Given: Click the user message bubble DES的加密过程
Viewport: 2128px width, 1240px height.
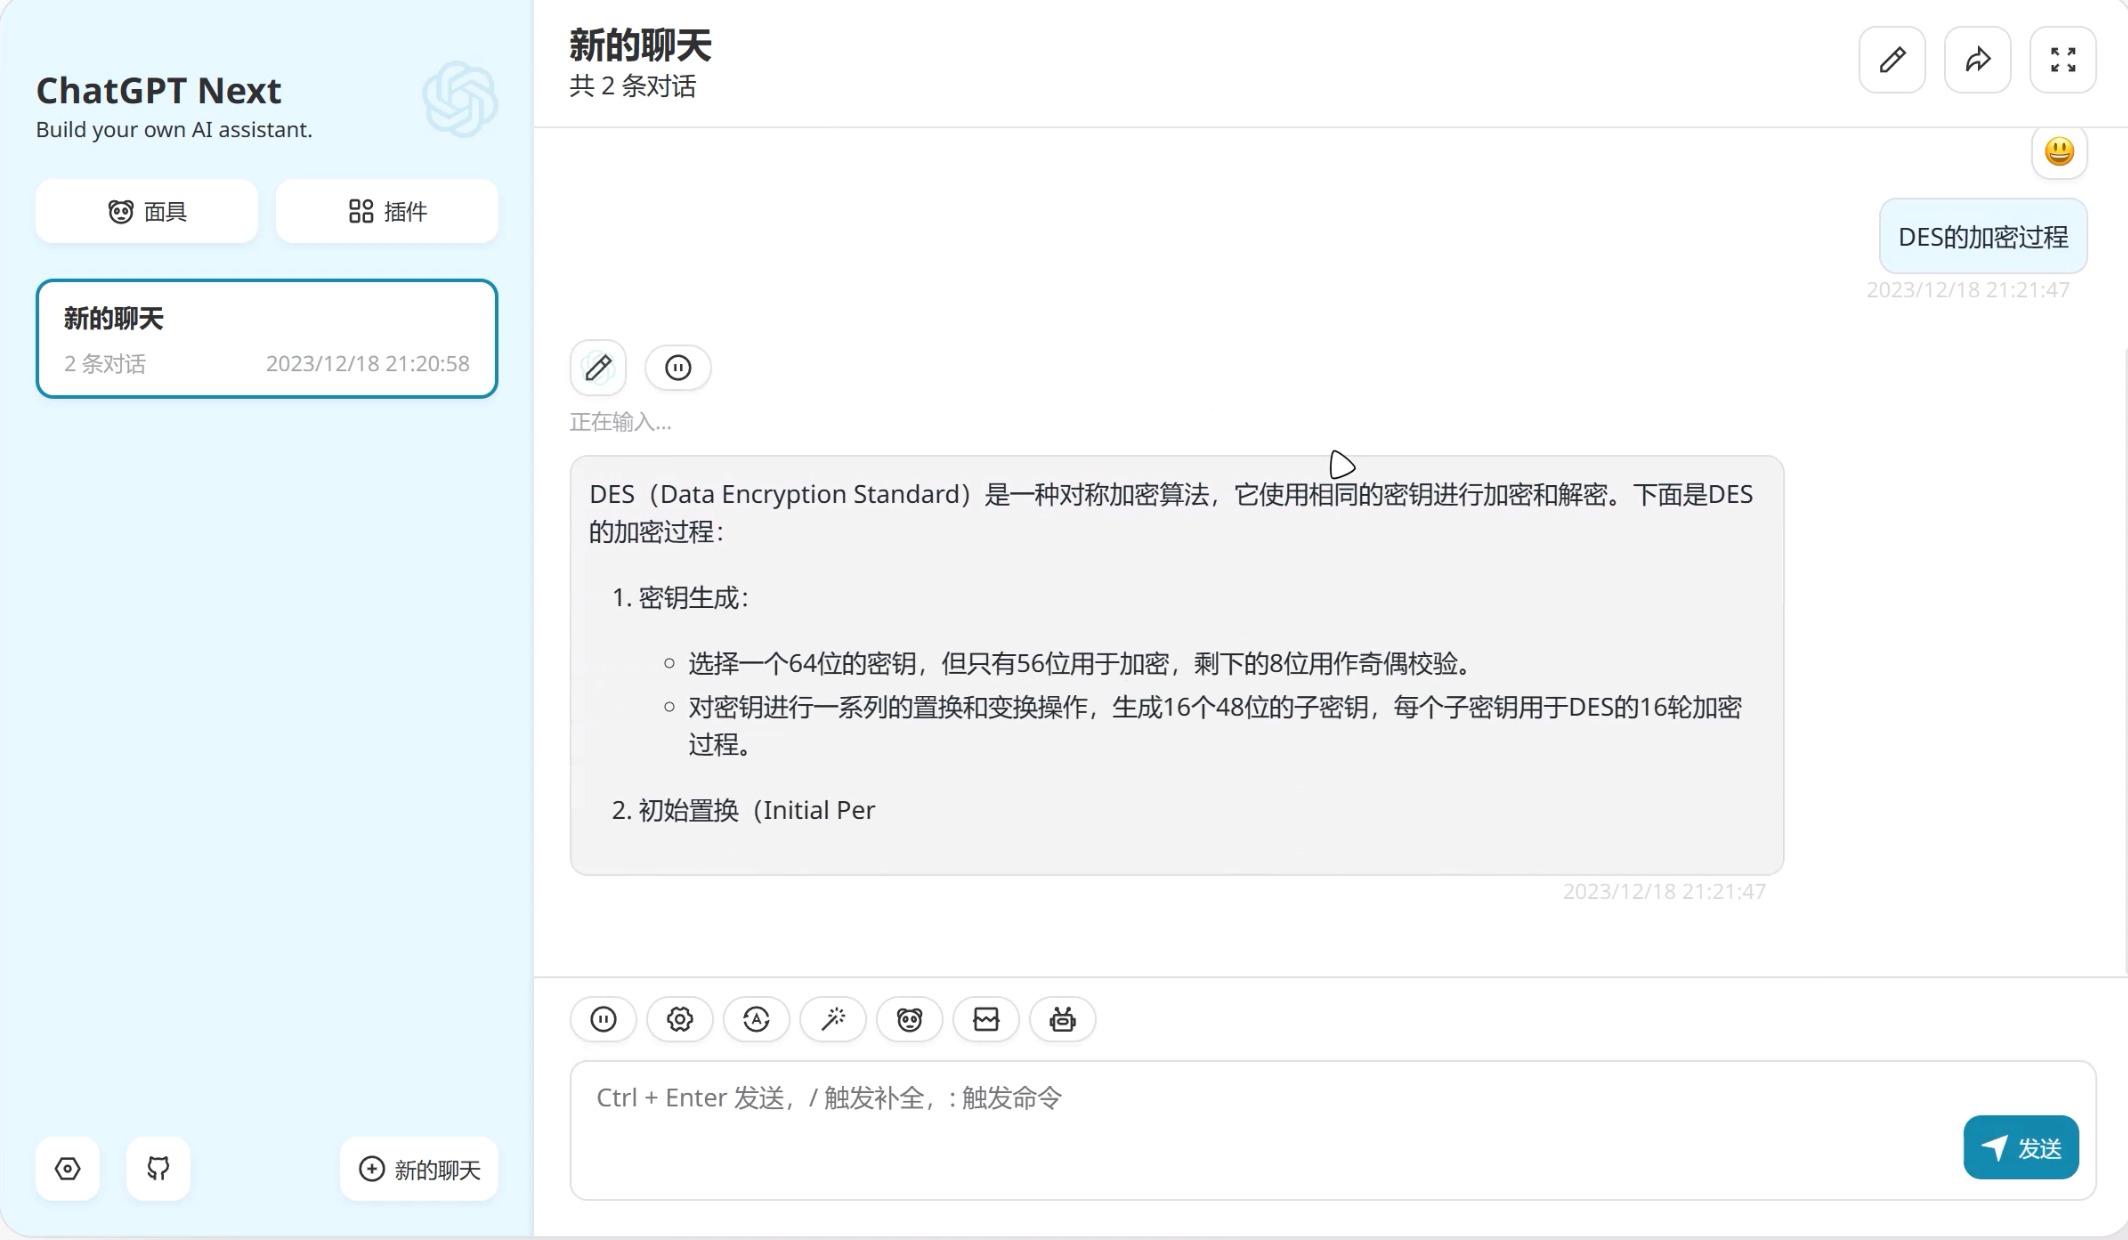Looking at the screenshot, I should point(1983,236).
